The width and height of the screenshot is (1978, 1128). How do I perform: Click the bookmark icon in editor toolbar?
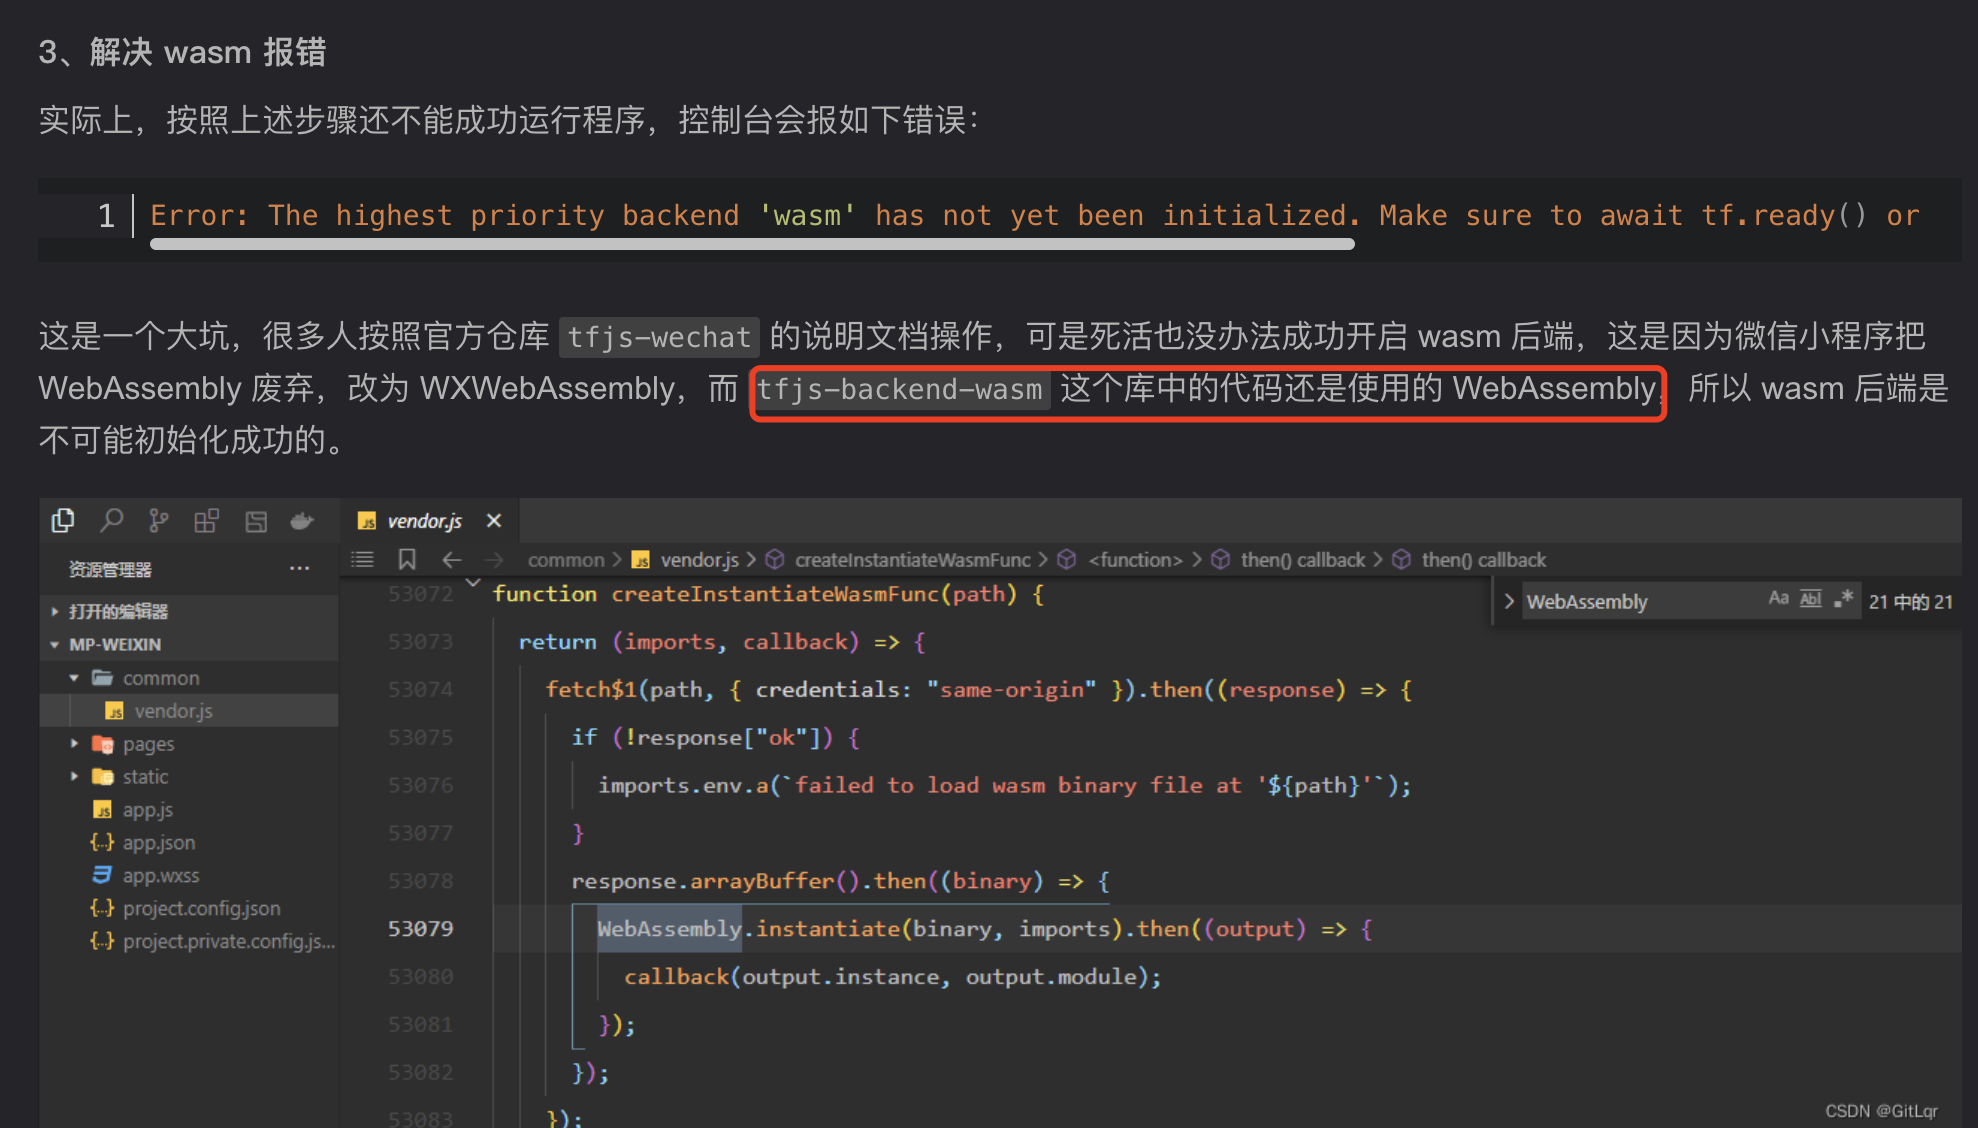pyautogui.click(x=407, y=559)
